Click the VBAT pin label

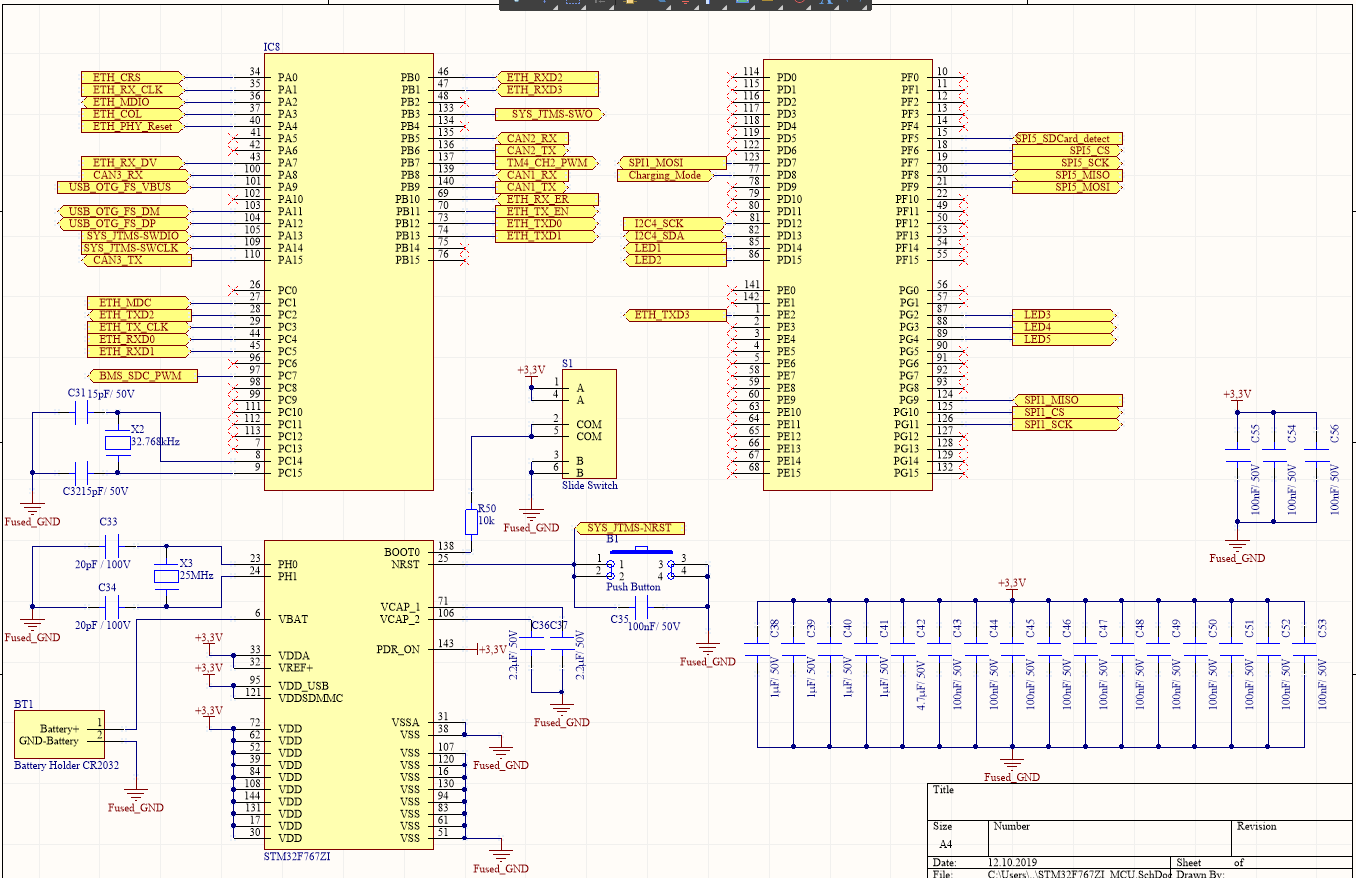tap(294, 619)
